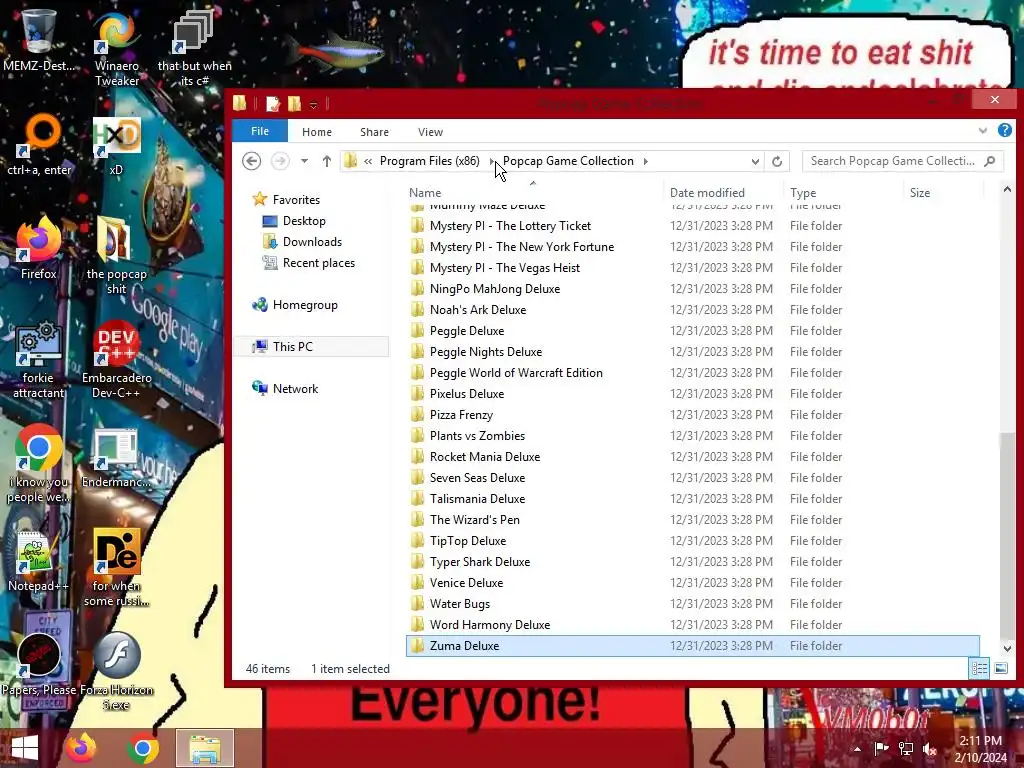This screenshot has width=1024, height=768.
Task: Select This PC in navigation pane
Action: (293, 347)
